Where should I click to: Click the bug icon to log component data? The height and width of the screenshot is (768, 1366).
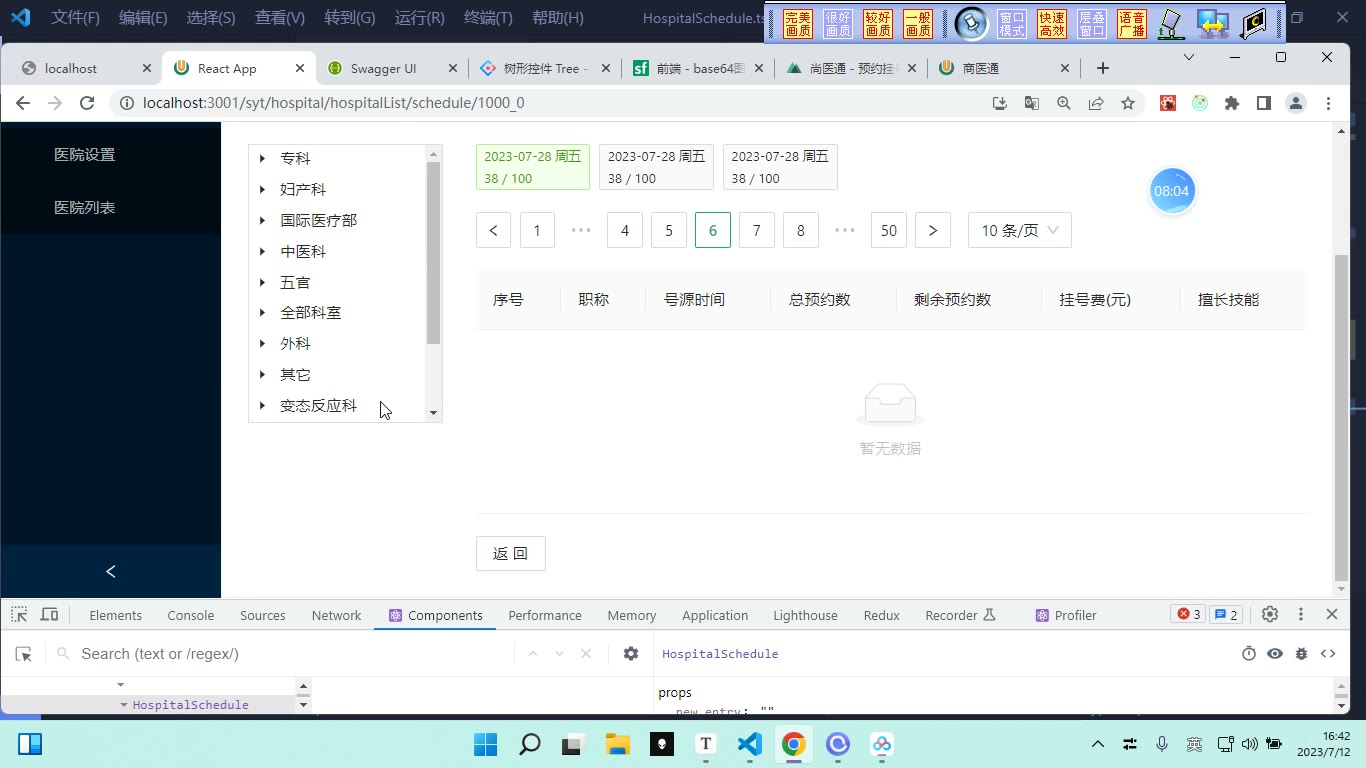point(1301,654)
